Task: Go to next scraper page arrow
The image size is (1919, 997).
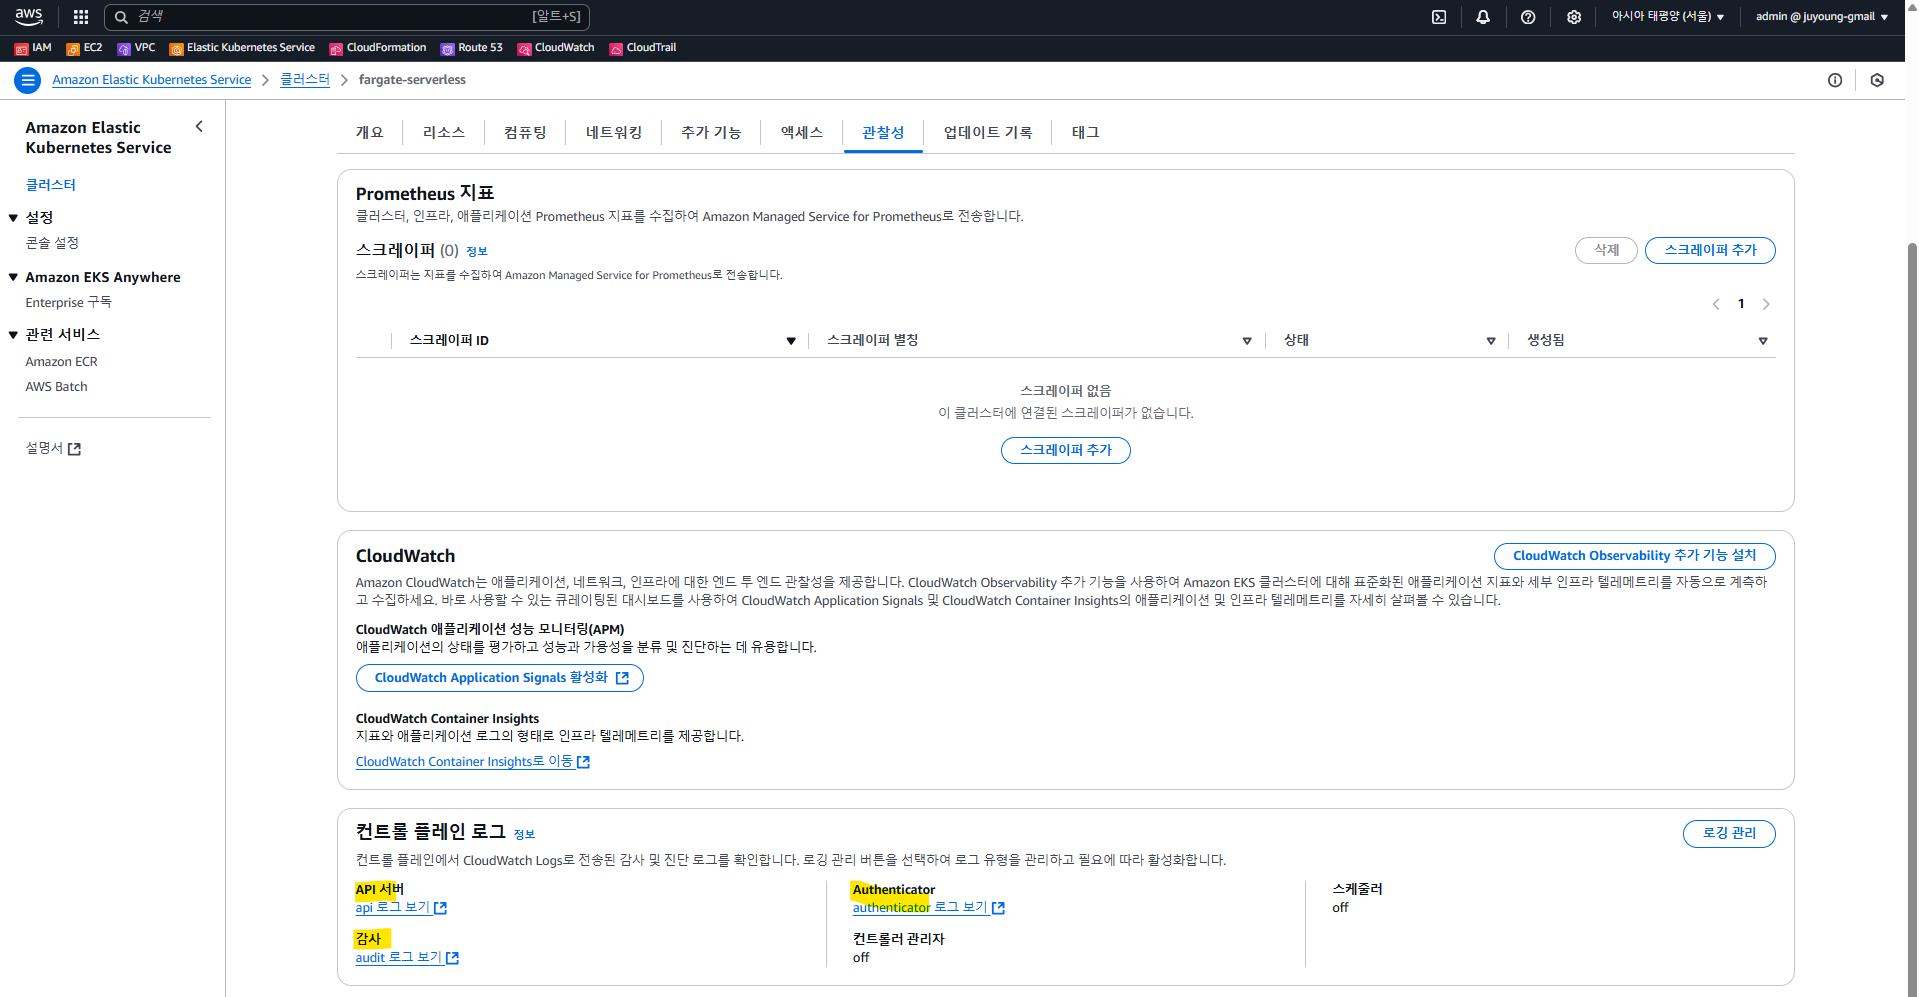Action: (x=1766, y=304)
